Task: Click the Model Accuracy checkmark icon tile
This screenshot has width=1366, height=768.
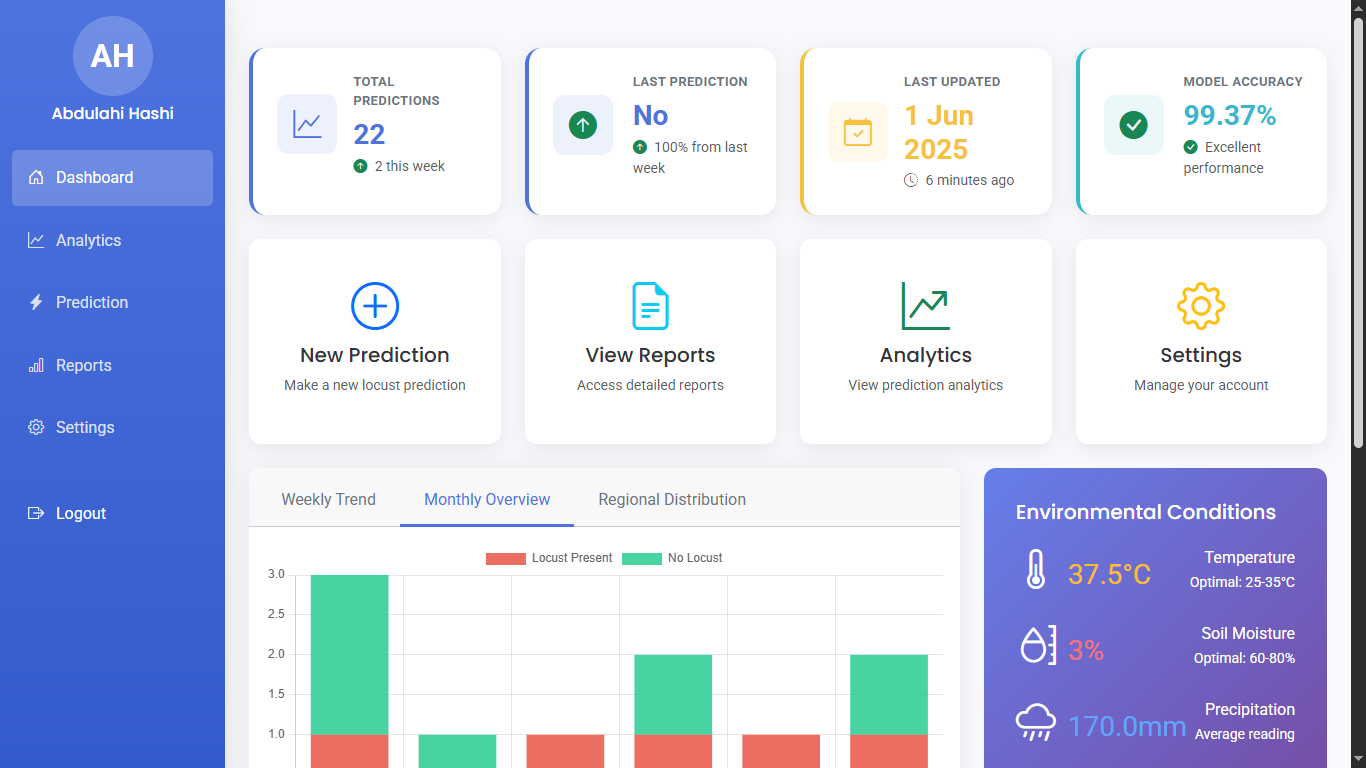Action: [1133, 125]
